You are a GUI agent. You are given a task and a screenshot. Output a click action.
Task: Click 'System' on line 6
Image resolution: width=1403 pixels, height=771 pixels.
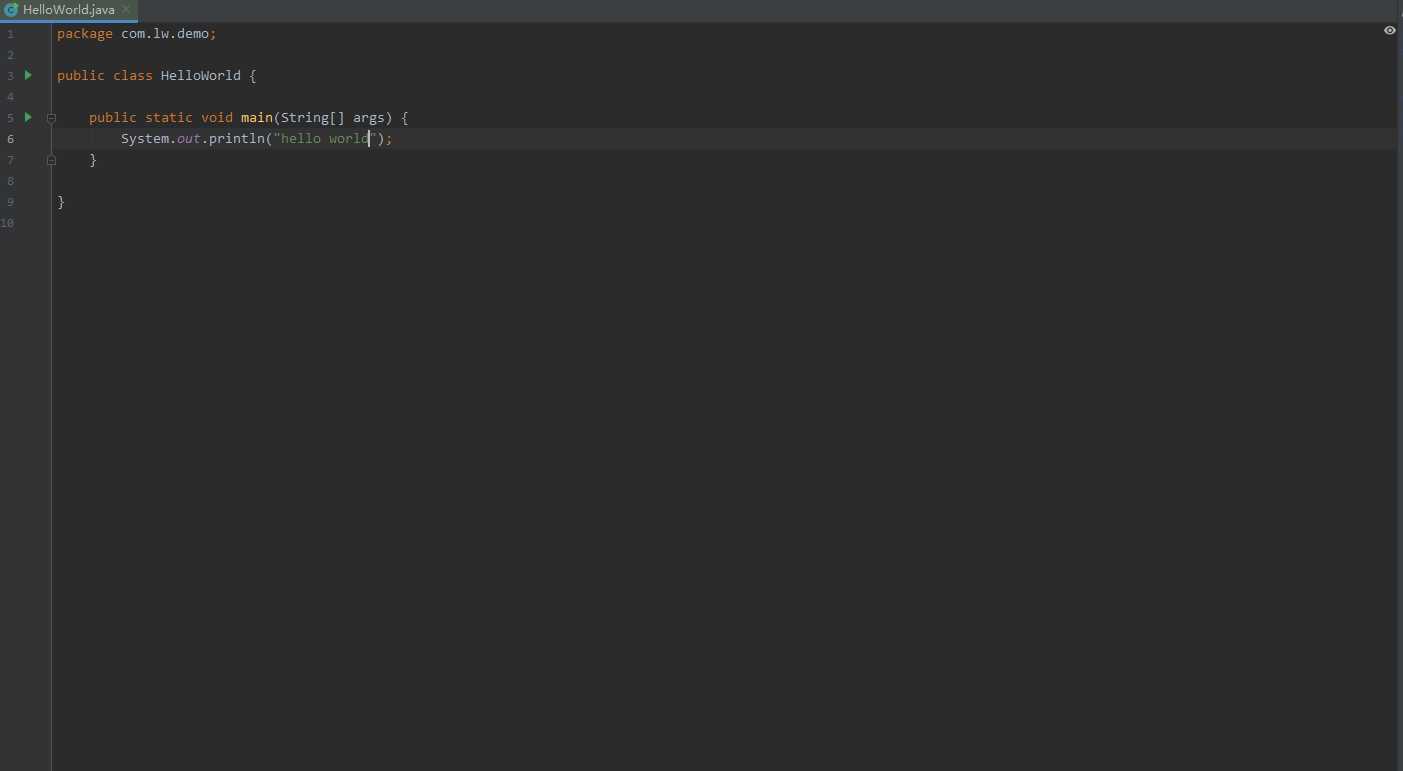[145, 138]
